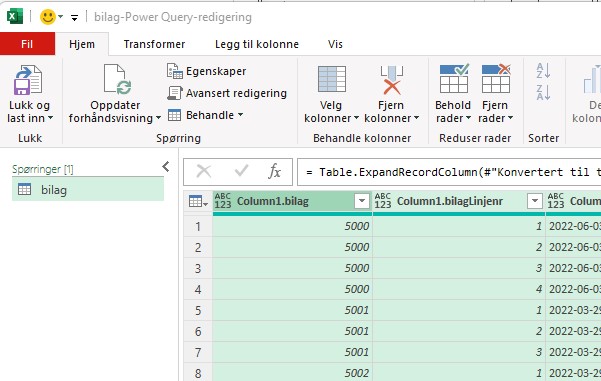Viewport: 601px width, 381px height.
Task: Click the Fjern rader icon
Action: tap(496, 79)
